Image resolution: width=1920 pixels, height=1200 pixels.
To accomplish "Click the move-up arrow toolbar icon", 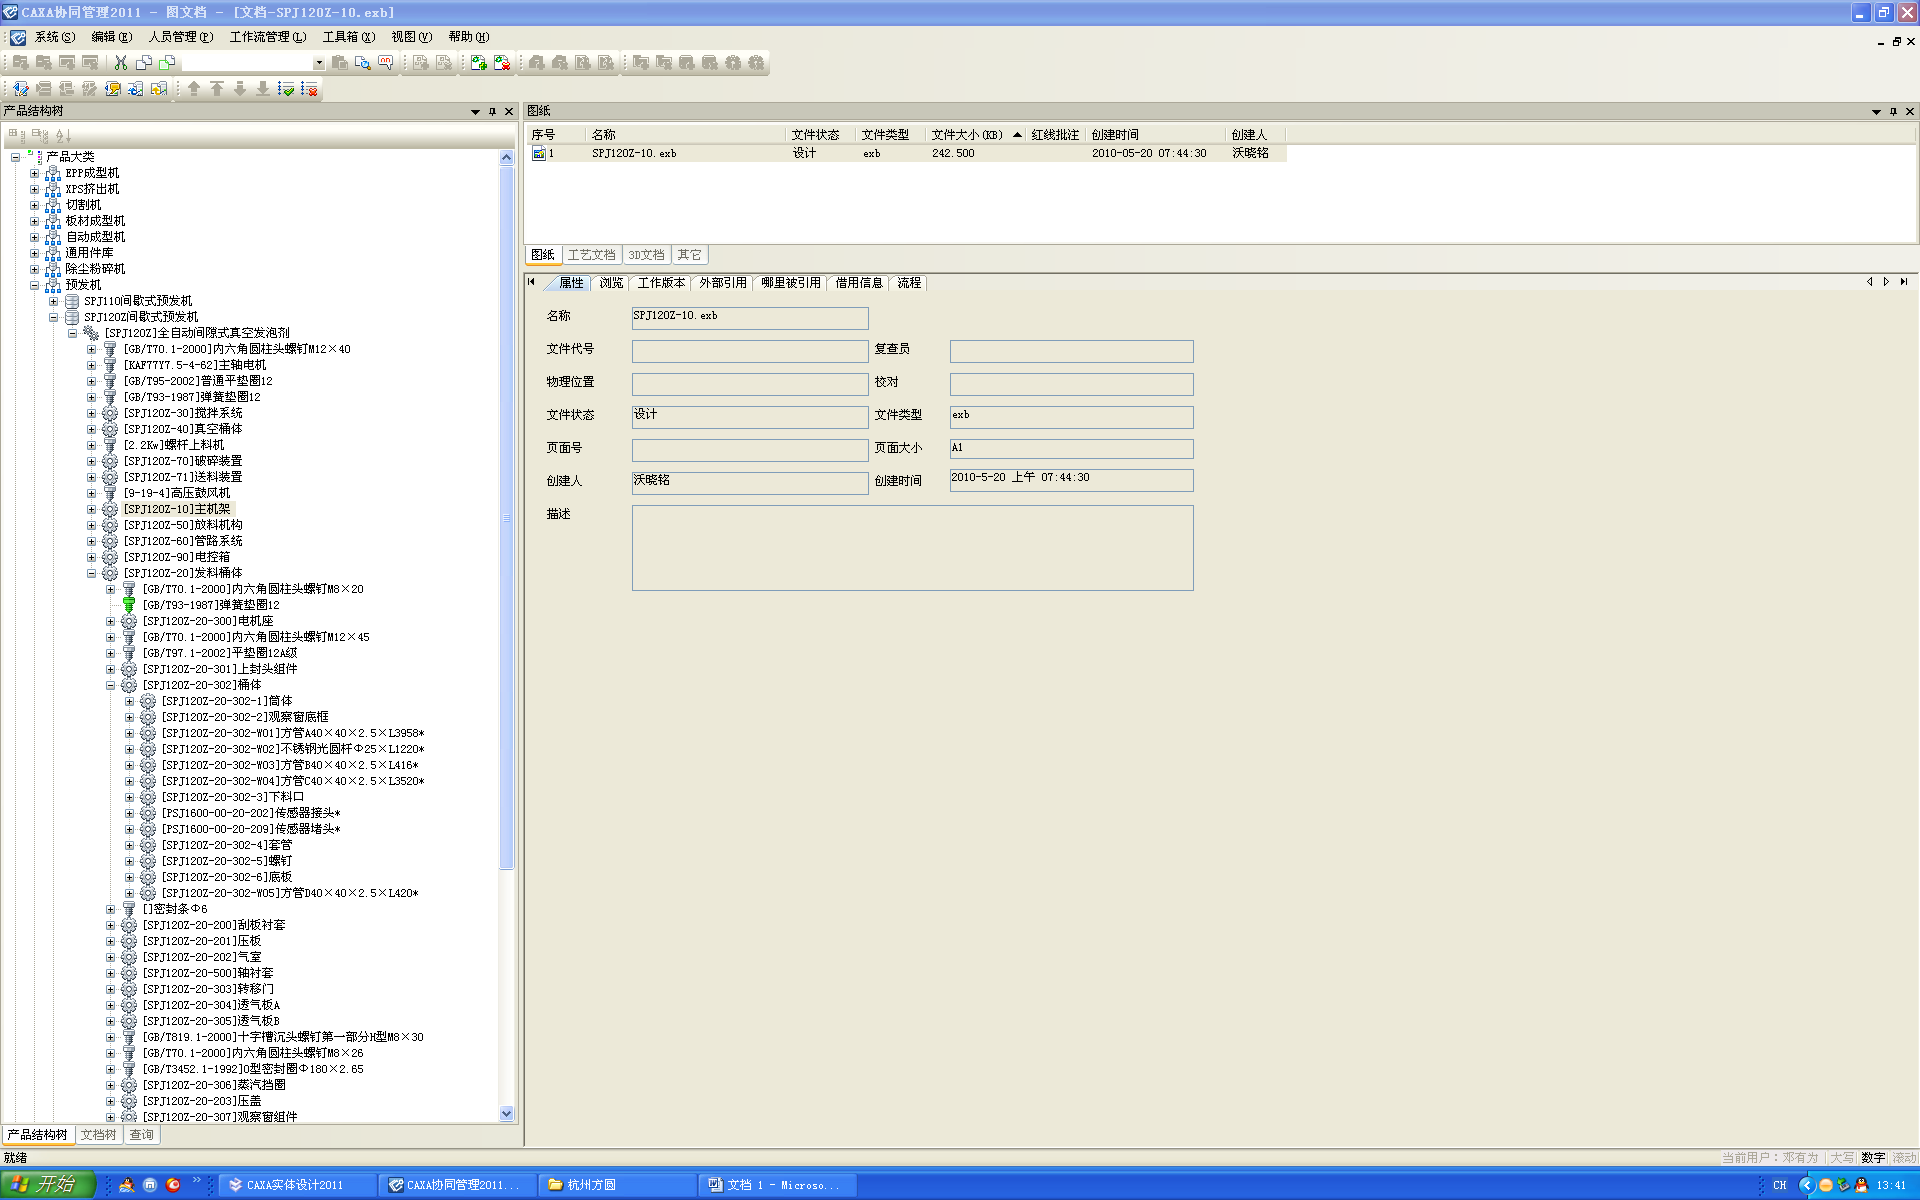I will [x=194, y=88].
